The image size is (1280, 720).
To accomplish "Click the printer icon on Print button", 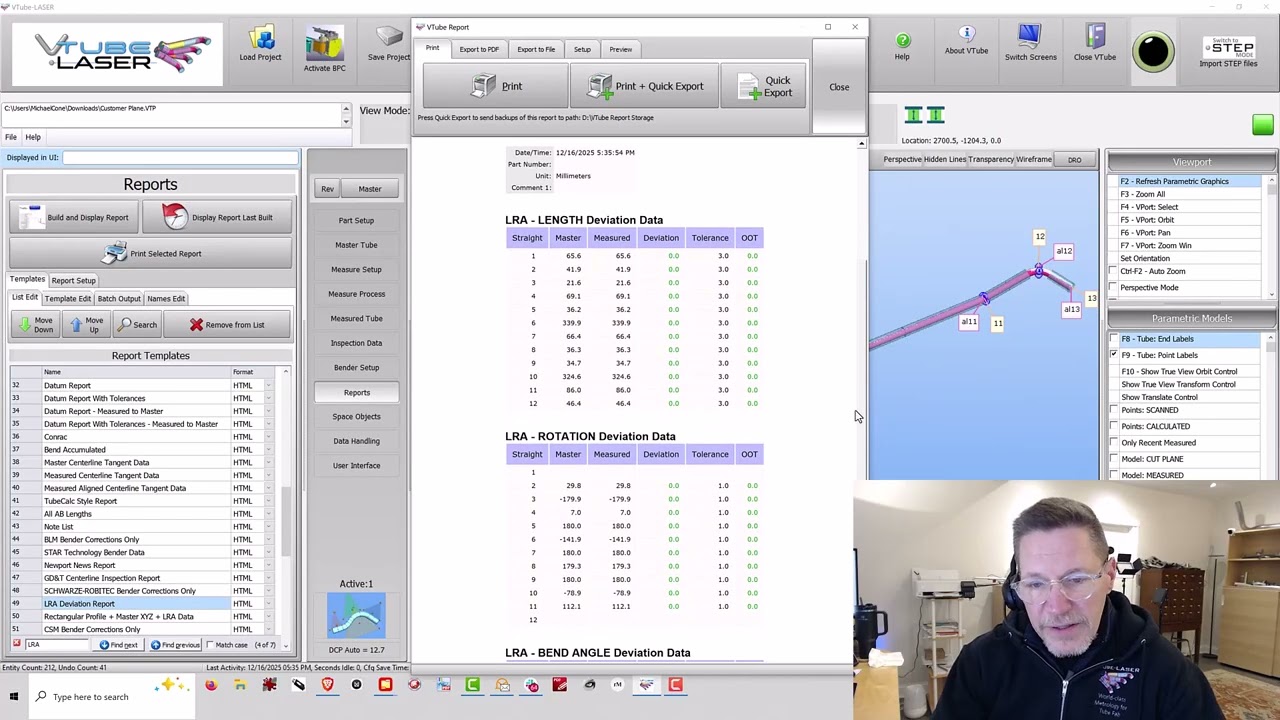I will [x=484, y=86].
